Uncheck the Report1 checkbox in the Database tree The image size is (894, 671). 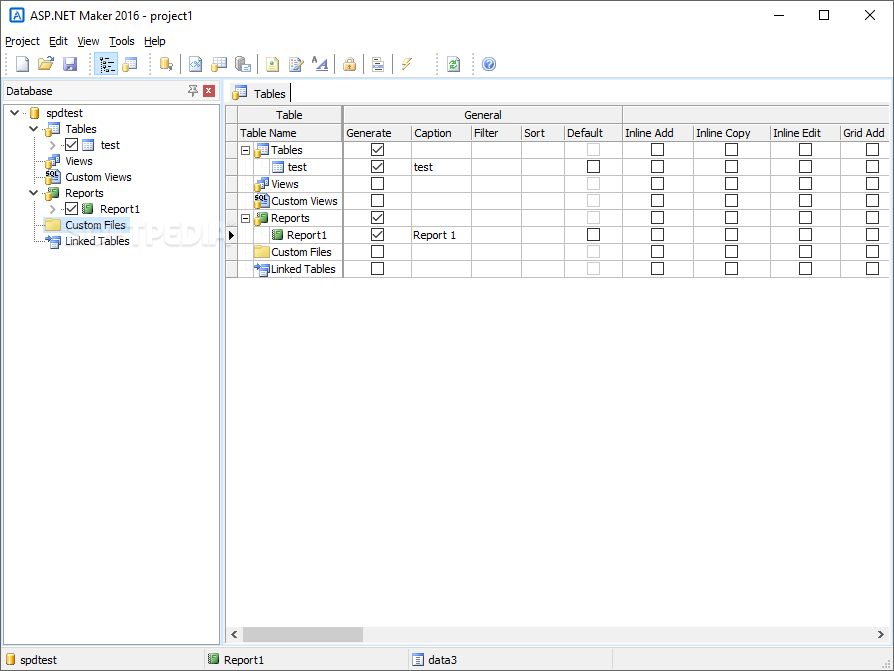pos(71,209)
